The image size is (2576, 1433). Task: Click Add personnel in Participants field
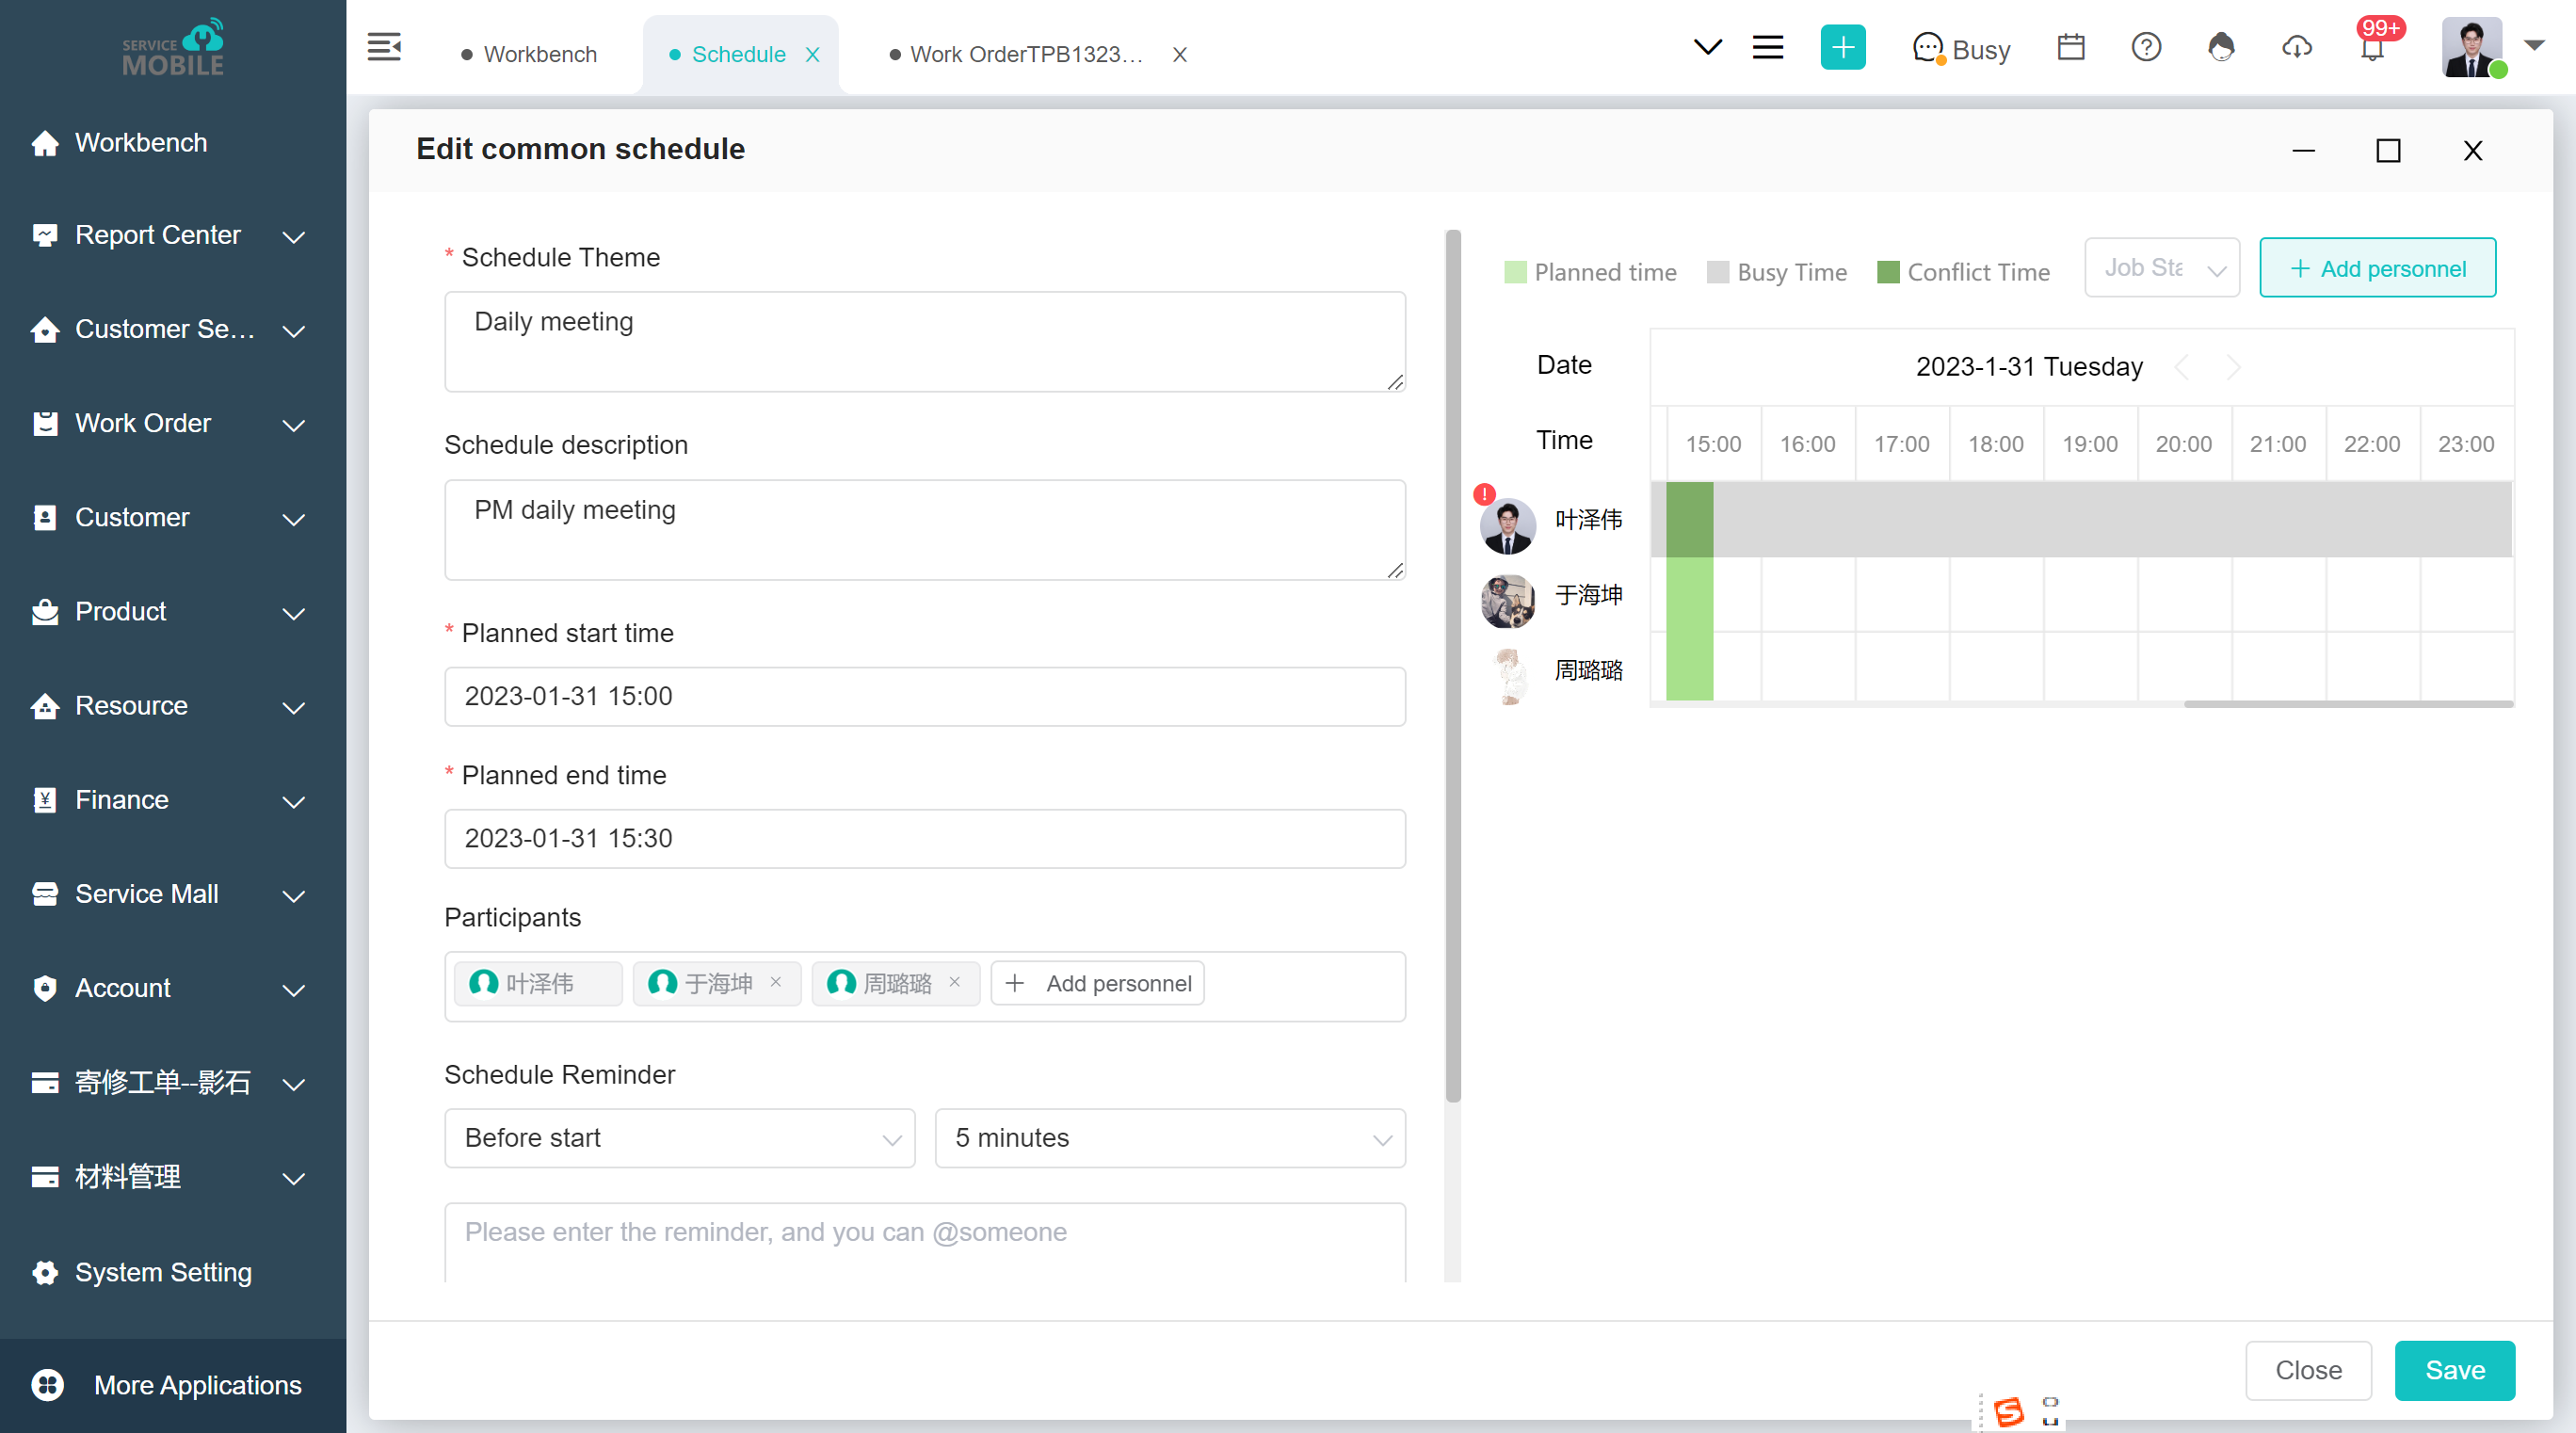(1097, 983)
